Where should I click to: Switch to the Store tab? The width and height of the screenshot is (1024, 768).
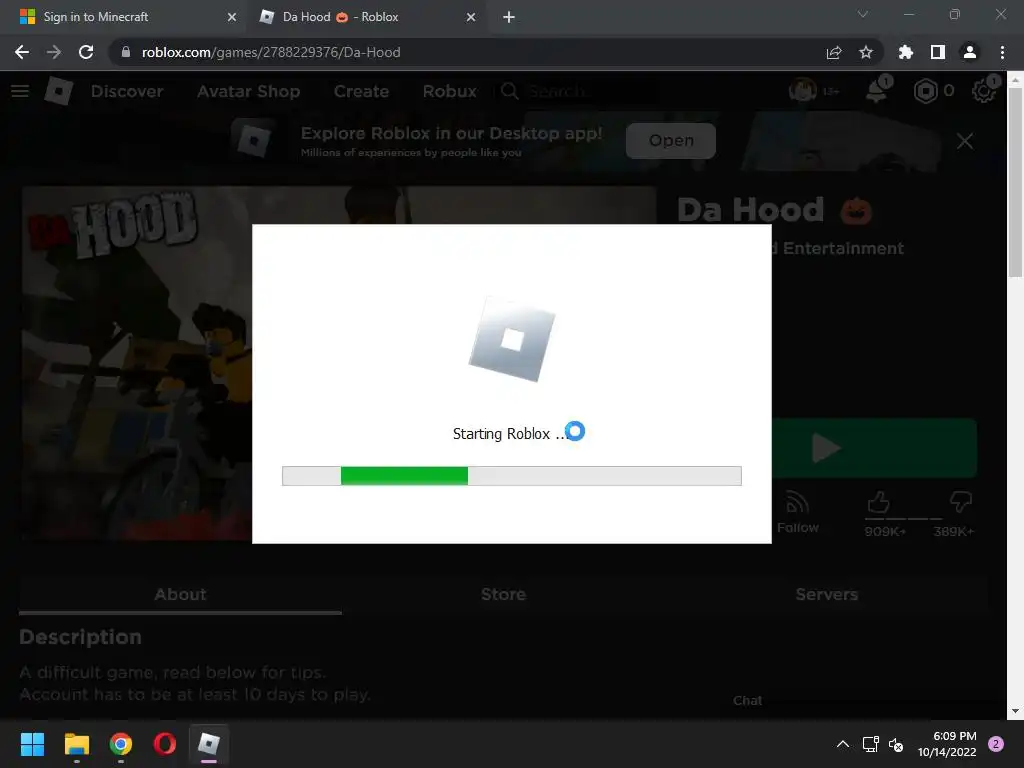(x=504, y=594)
